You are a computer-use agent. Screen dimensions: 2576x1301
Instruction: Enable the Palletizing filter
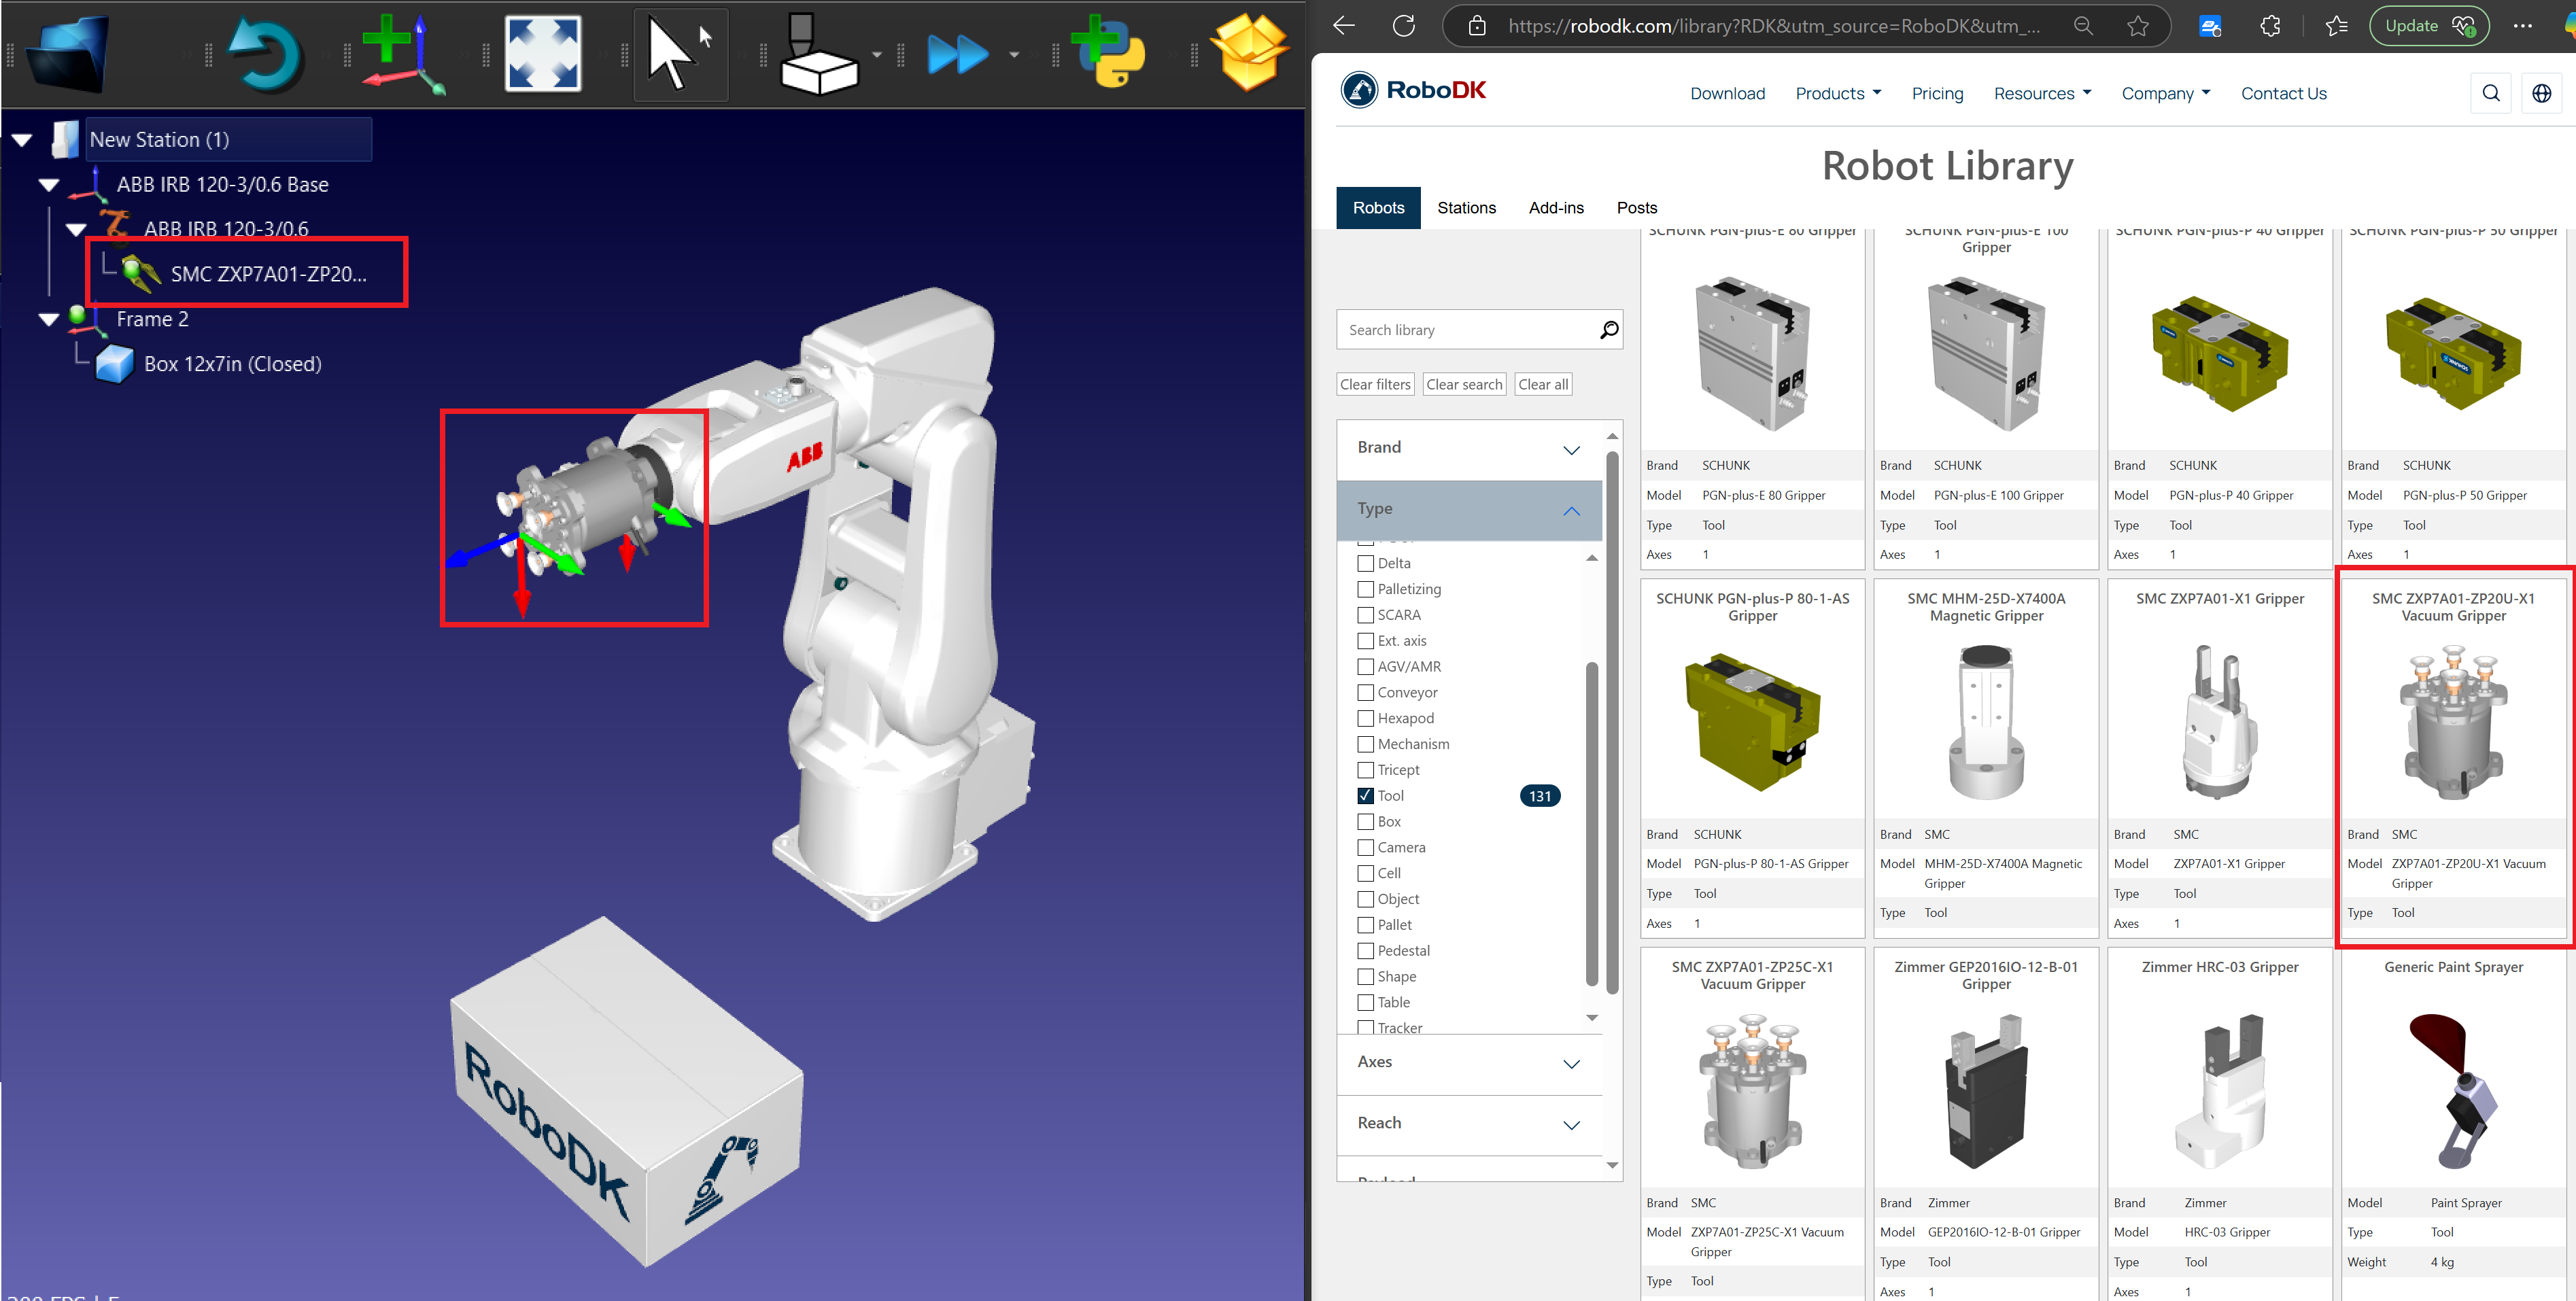(1365, 589)
